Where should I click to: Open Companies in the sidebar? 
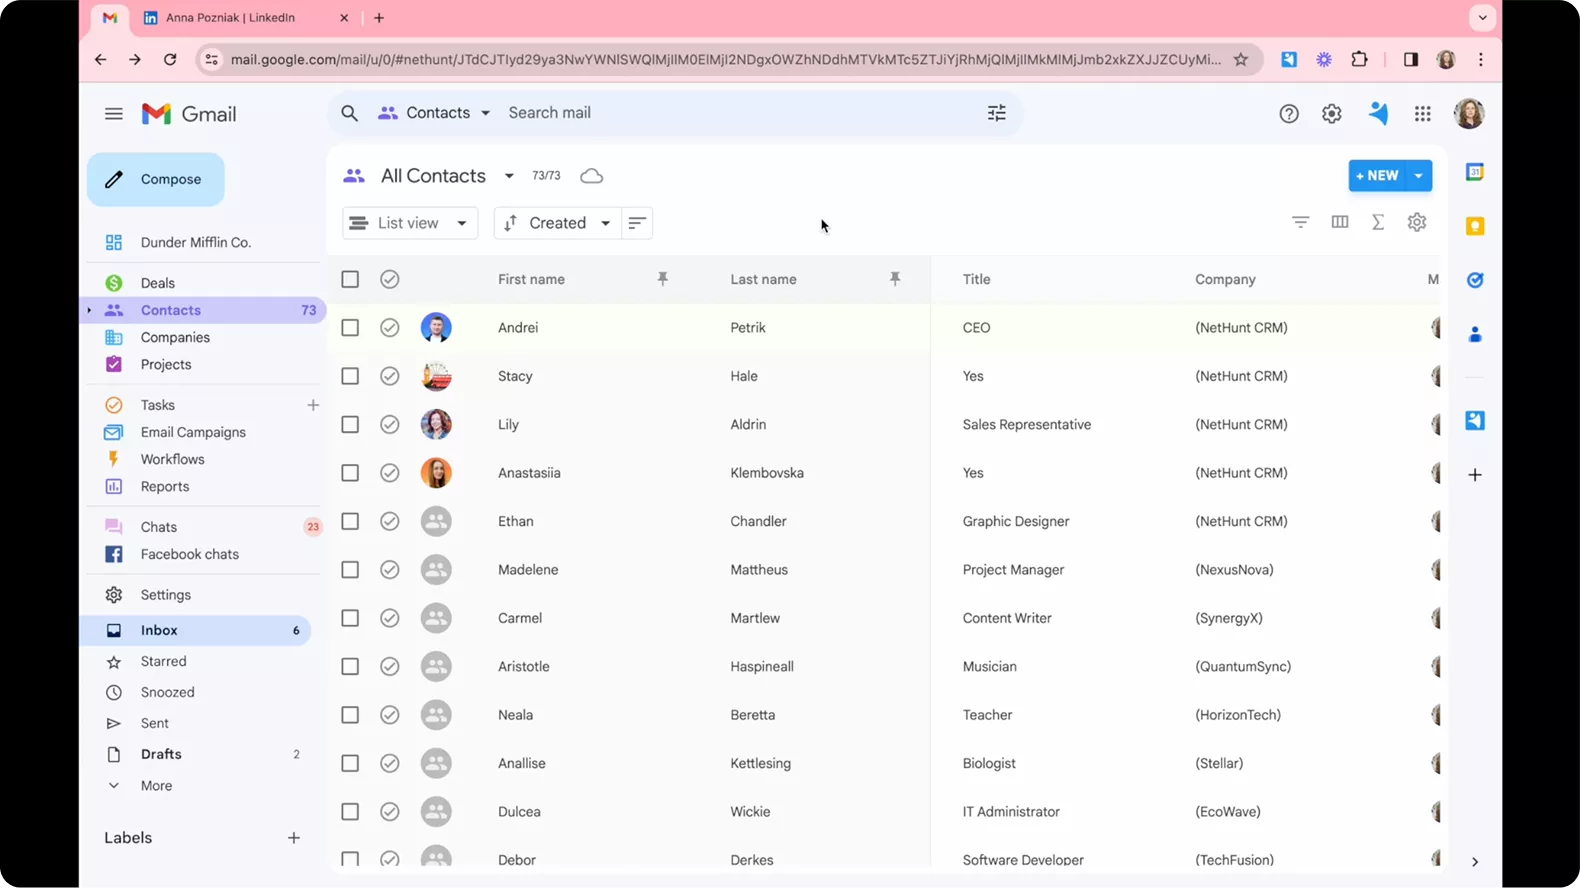(175, 337)
